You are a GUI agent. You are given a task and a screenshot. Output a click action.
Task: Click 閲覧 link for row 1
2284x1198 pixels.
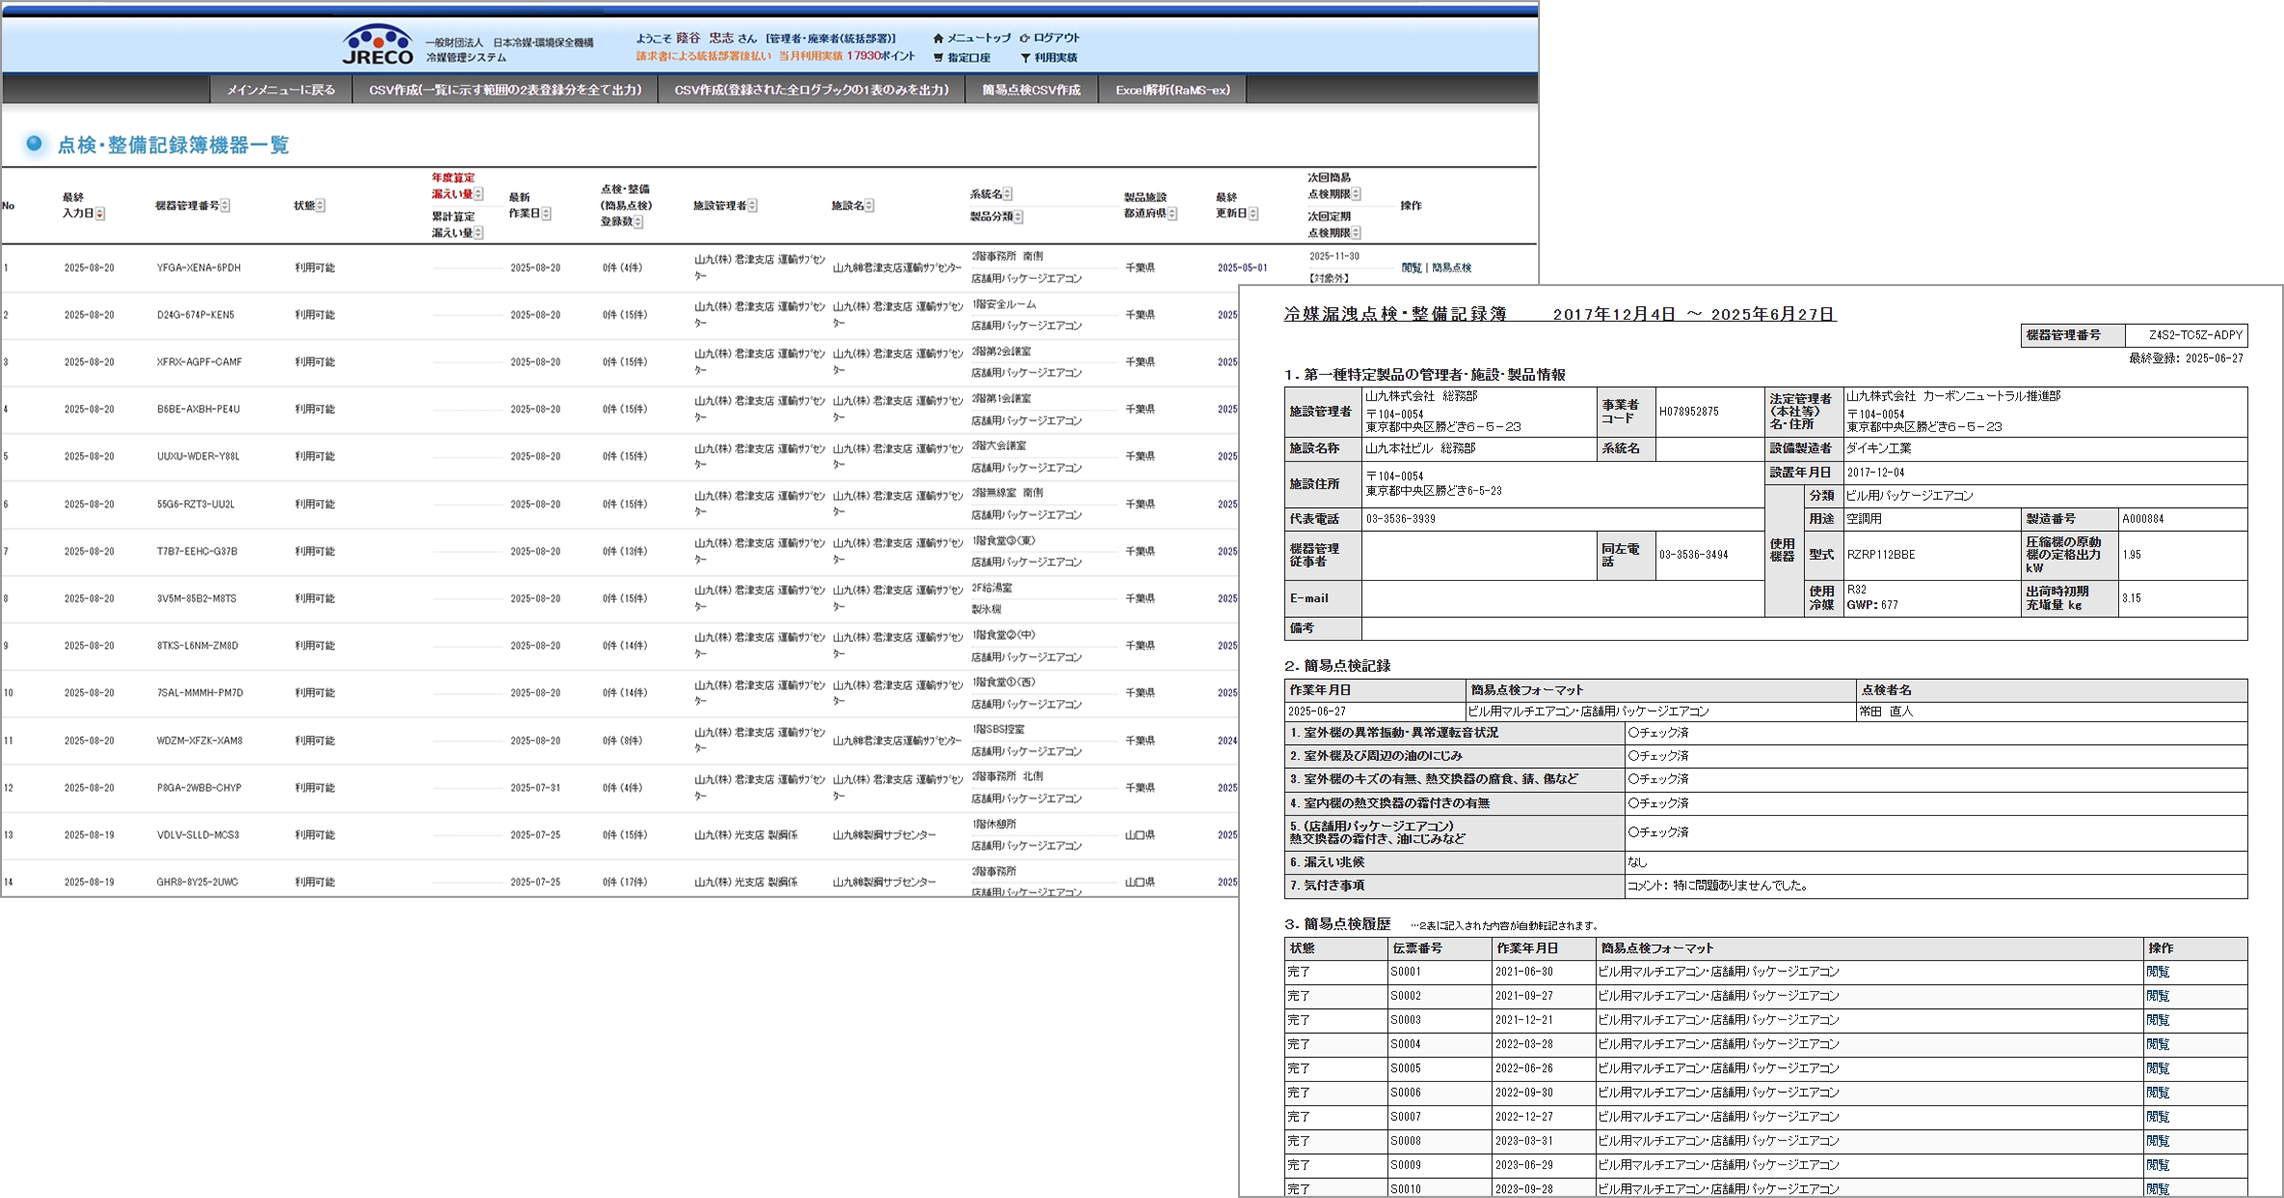(x=1411, y=268)
